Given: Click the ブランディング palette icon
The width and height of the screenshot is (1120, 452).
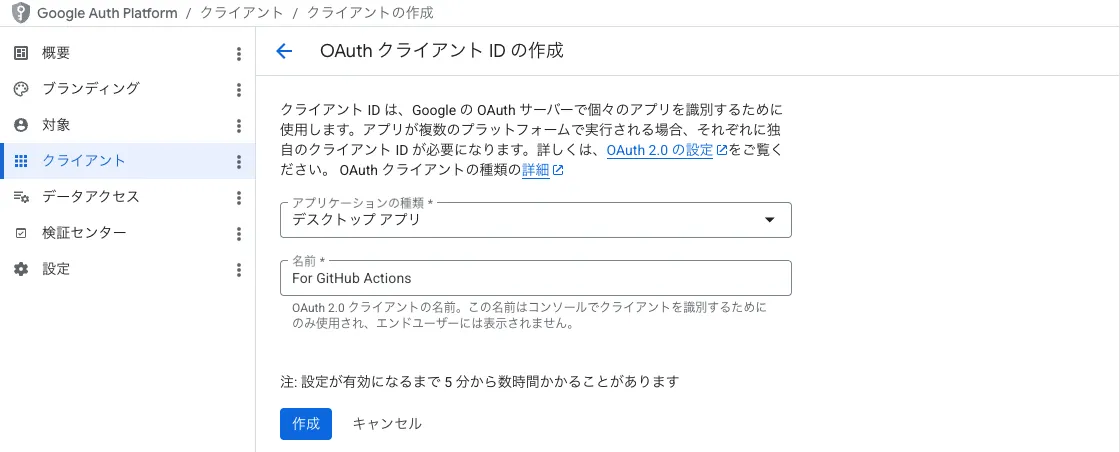Looking at the screenshot, I should pyautogui.click(x=21, y=89).
